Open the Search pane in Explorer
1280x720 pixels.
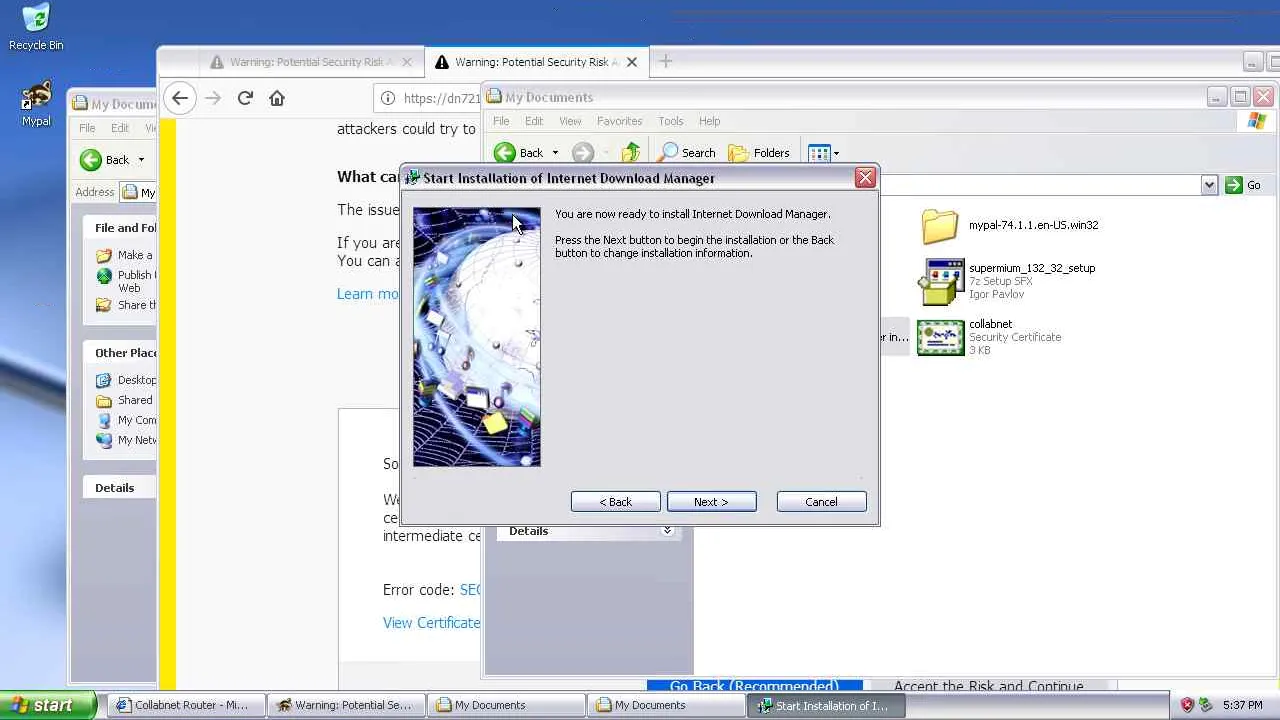pyautogui.click(x=686, y=153)
